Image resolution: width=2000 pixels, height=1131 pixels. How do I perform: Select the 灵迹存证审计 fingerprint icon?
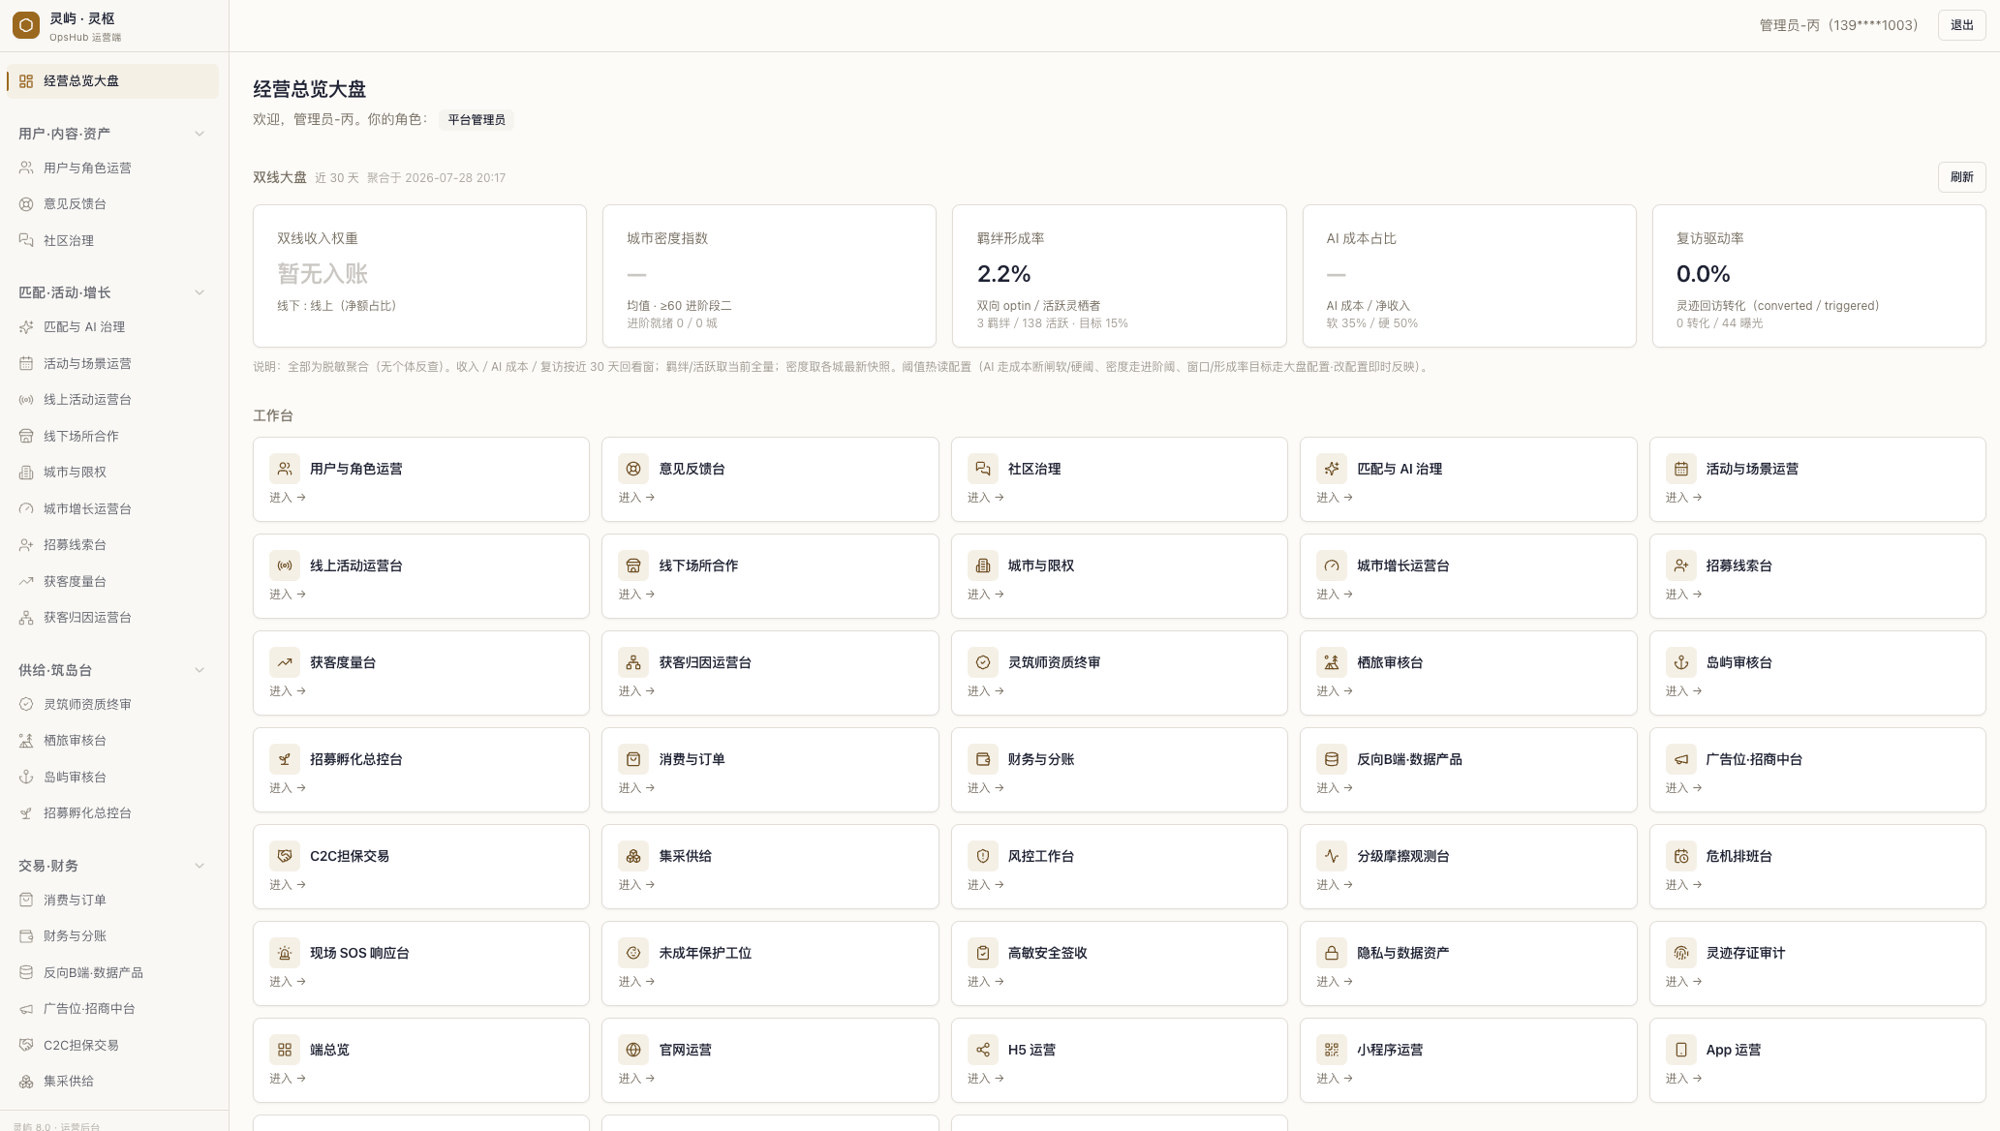(1680, 953)
